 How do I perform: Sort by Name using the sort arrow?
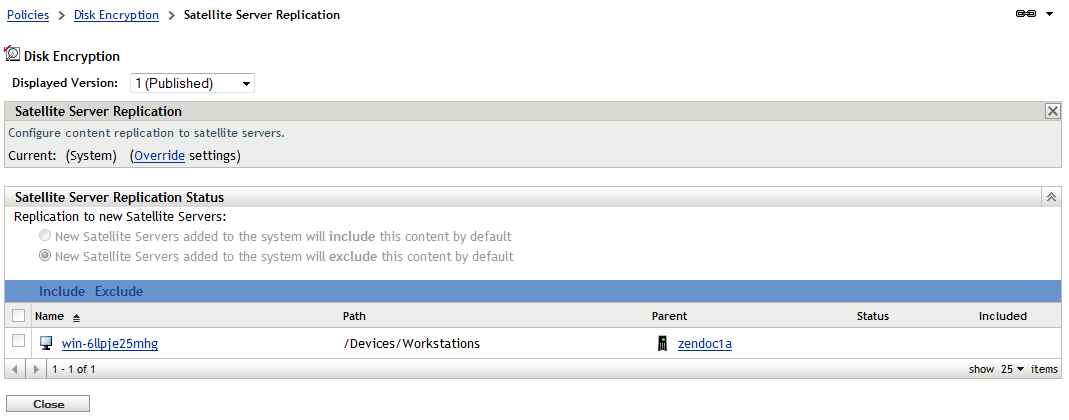click(77, 316)
